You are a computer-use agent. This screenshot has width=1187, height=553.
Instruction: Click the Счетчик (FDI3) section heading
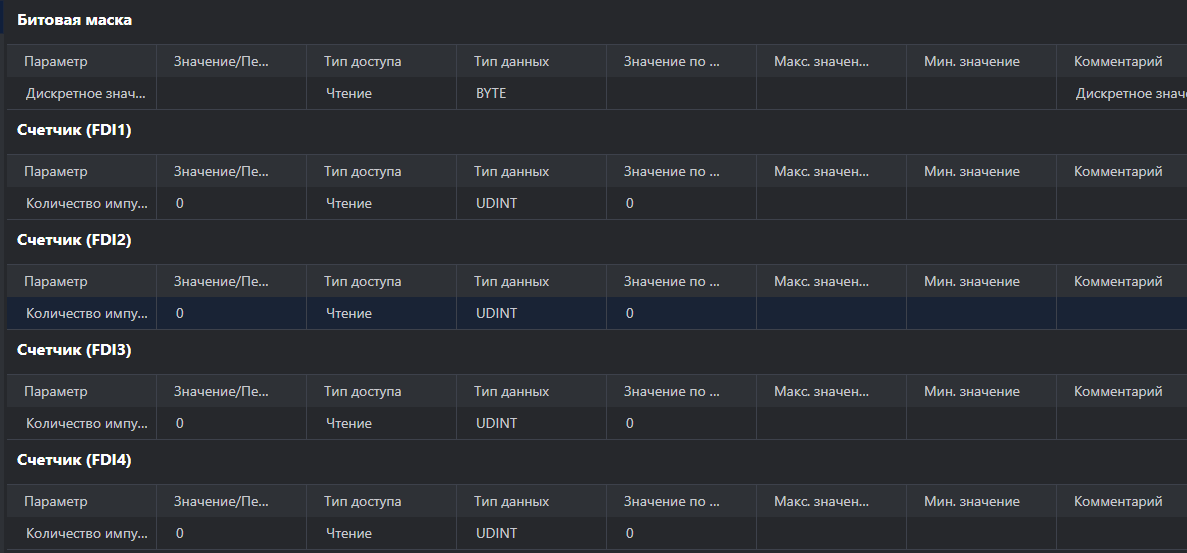[74, 350]
